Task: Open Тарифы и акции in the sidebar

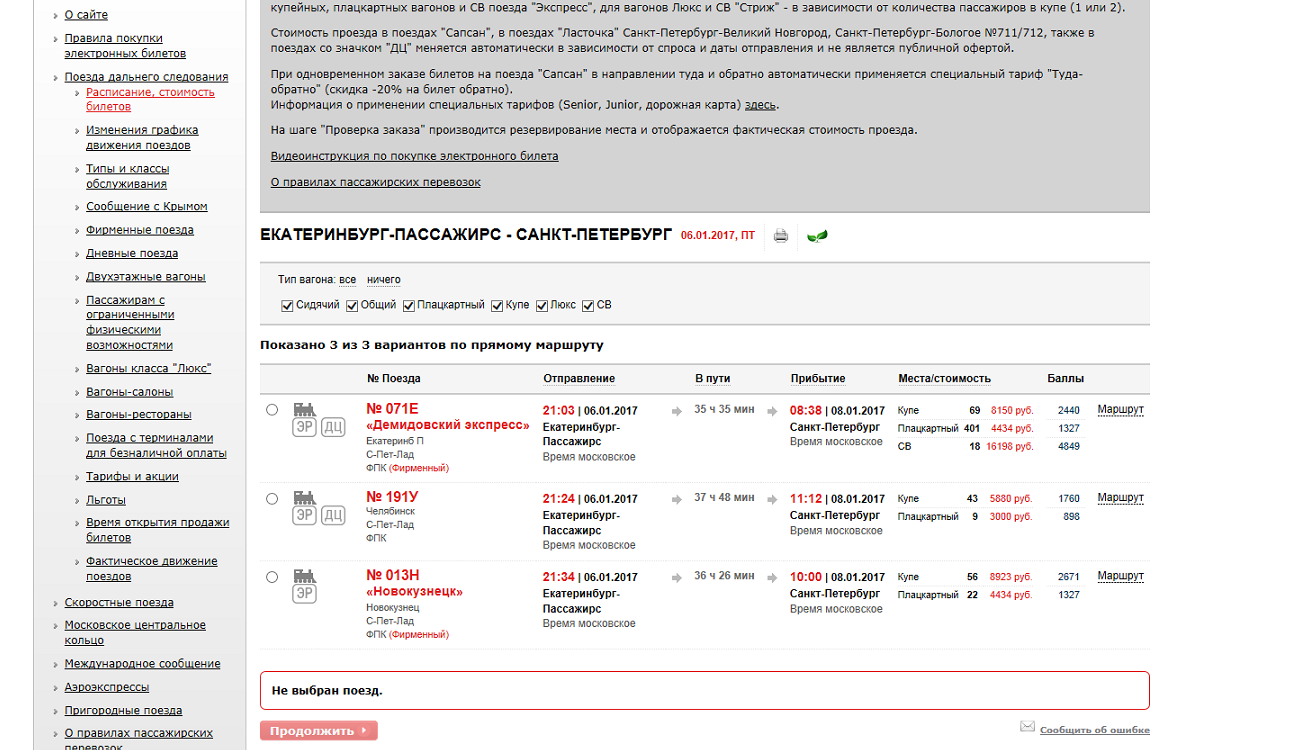Action: coord(132,476)
